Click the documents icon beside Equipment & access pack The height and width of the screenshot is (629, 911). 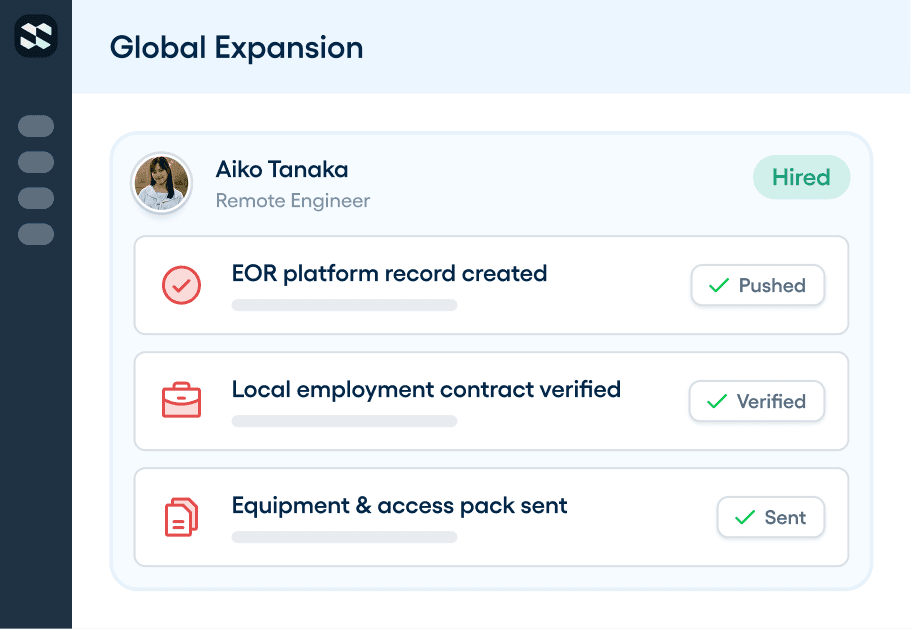tap(181, 516)
